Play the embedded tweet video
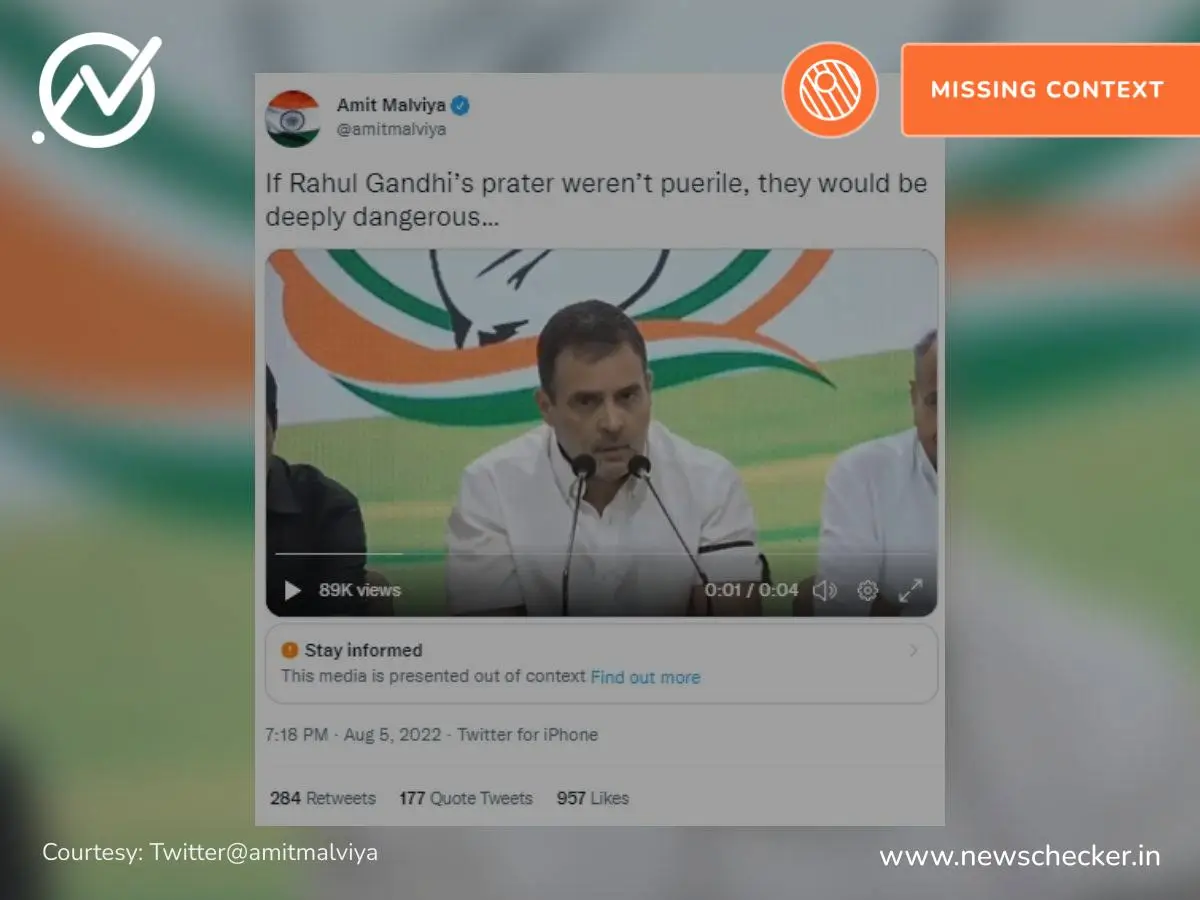This screenshot has width=1200, height=900. (293, 590)
